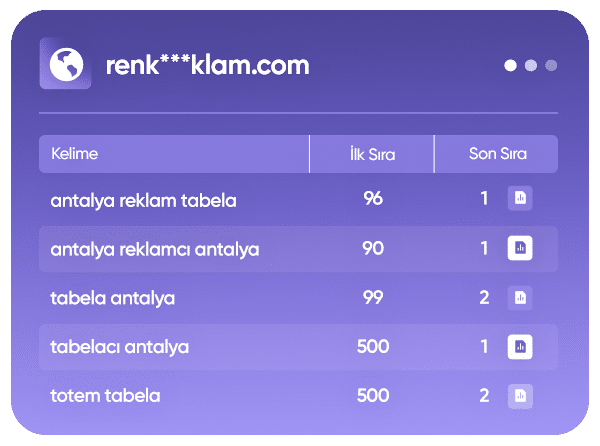
Task: Click first rank 96 in top row
Action: 373,198
